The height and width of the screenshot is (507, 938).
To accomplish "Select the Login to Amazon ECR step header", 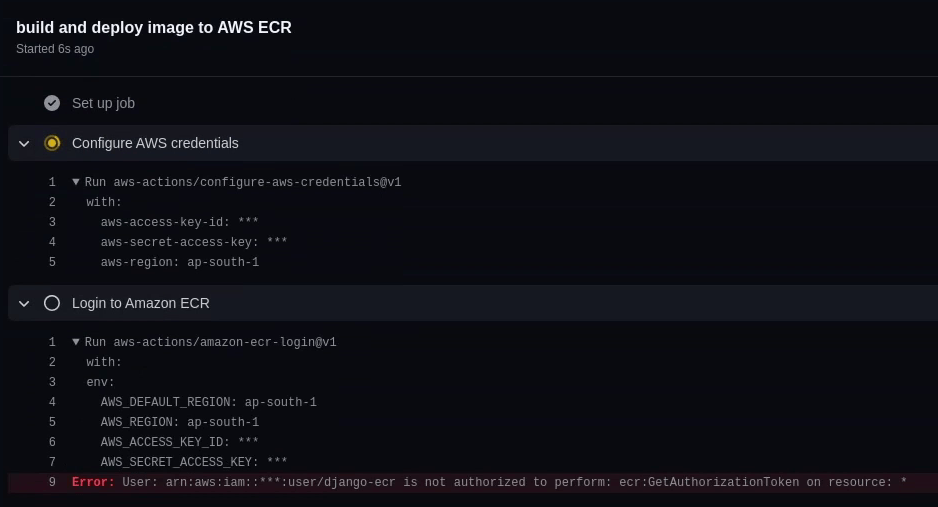I will click(473, 303).
